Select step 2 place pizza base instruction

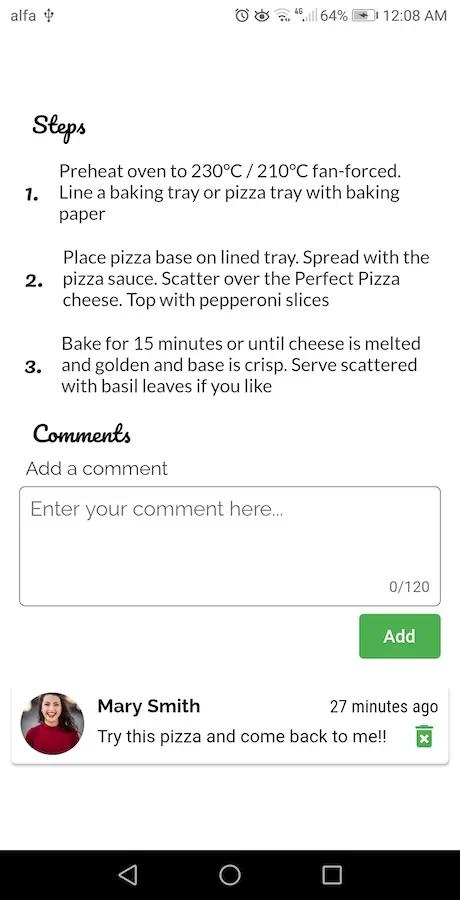click(x=246, y=278)
